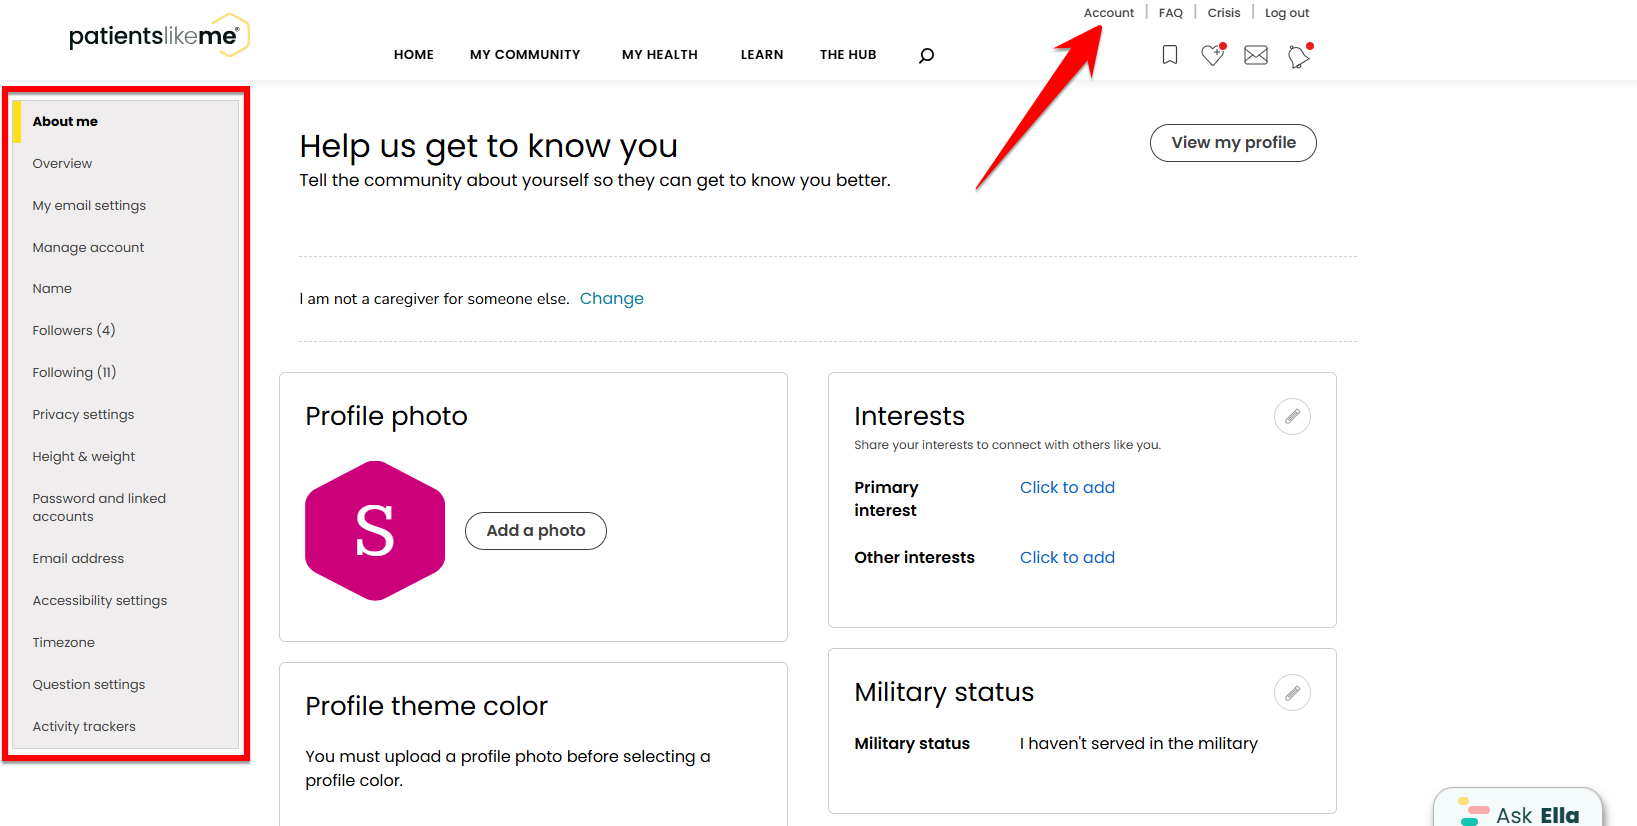The width and height of the screenshot is (1637, 826).
Task: Click the PatientsLikeMe logo
Action: pos(159,36)
